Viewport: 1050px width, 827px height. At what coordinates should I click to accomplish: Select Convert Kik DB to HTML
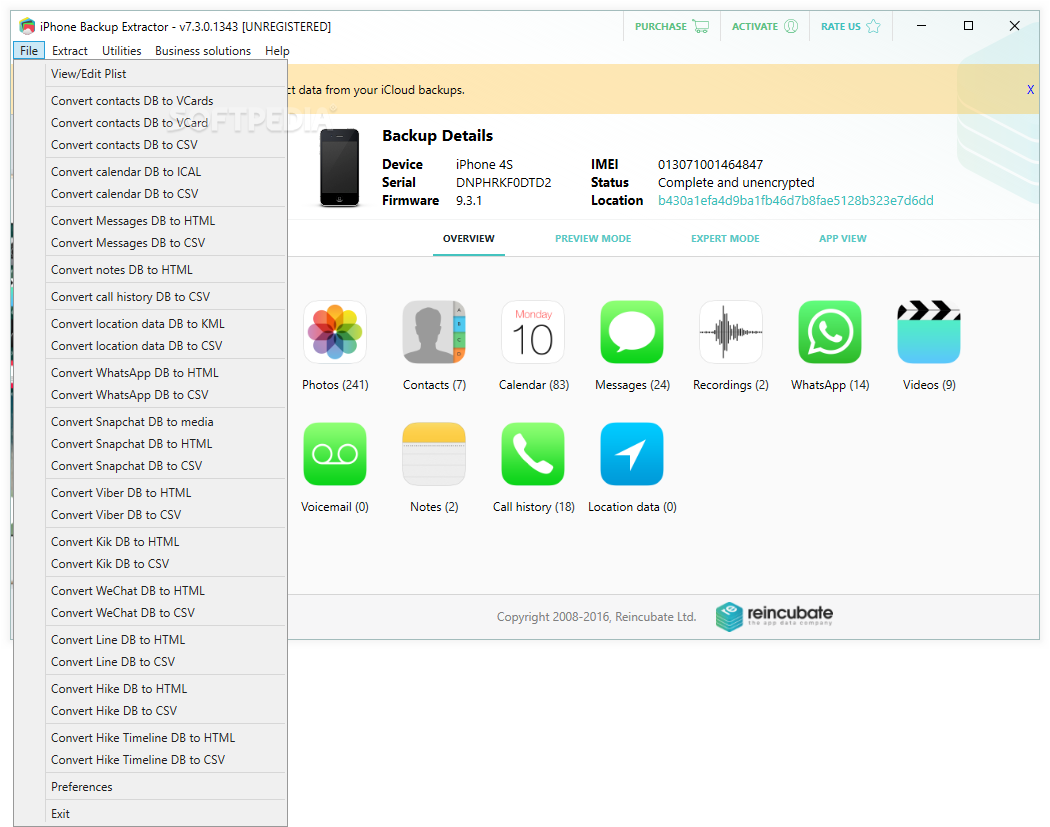pyautogui.click(x=166, y=541)
